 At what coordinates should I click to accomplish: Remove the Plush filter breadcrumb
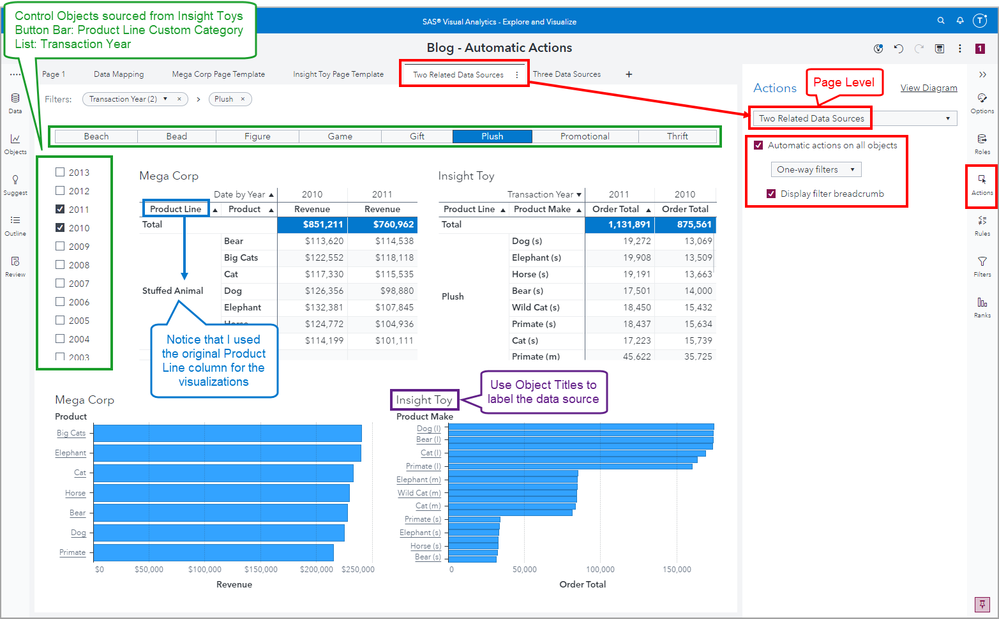click(x=243, y=99)
